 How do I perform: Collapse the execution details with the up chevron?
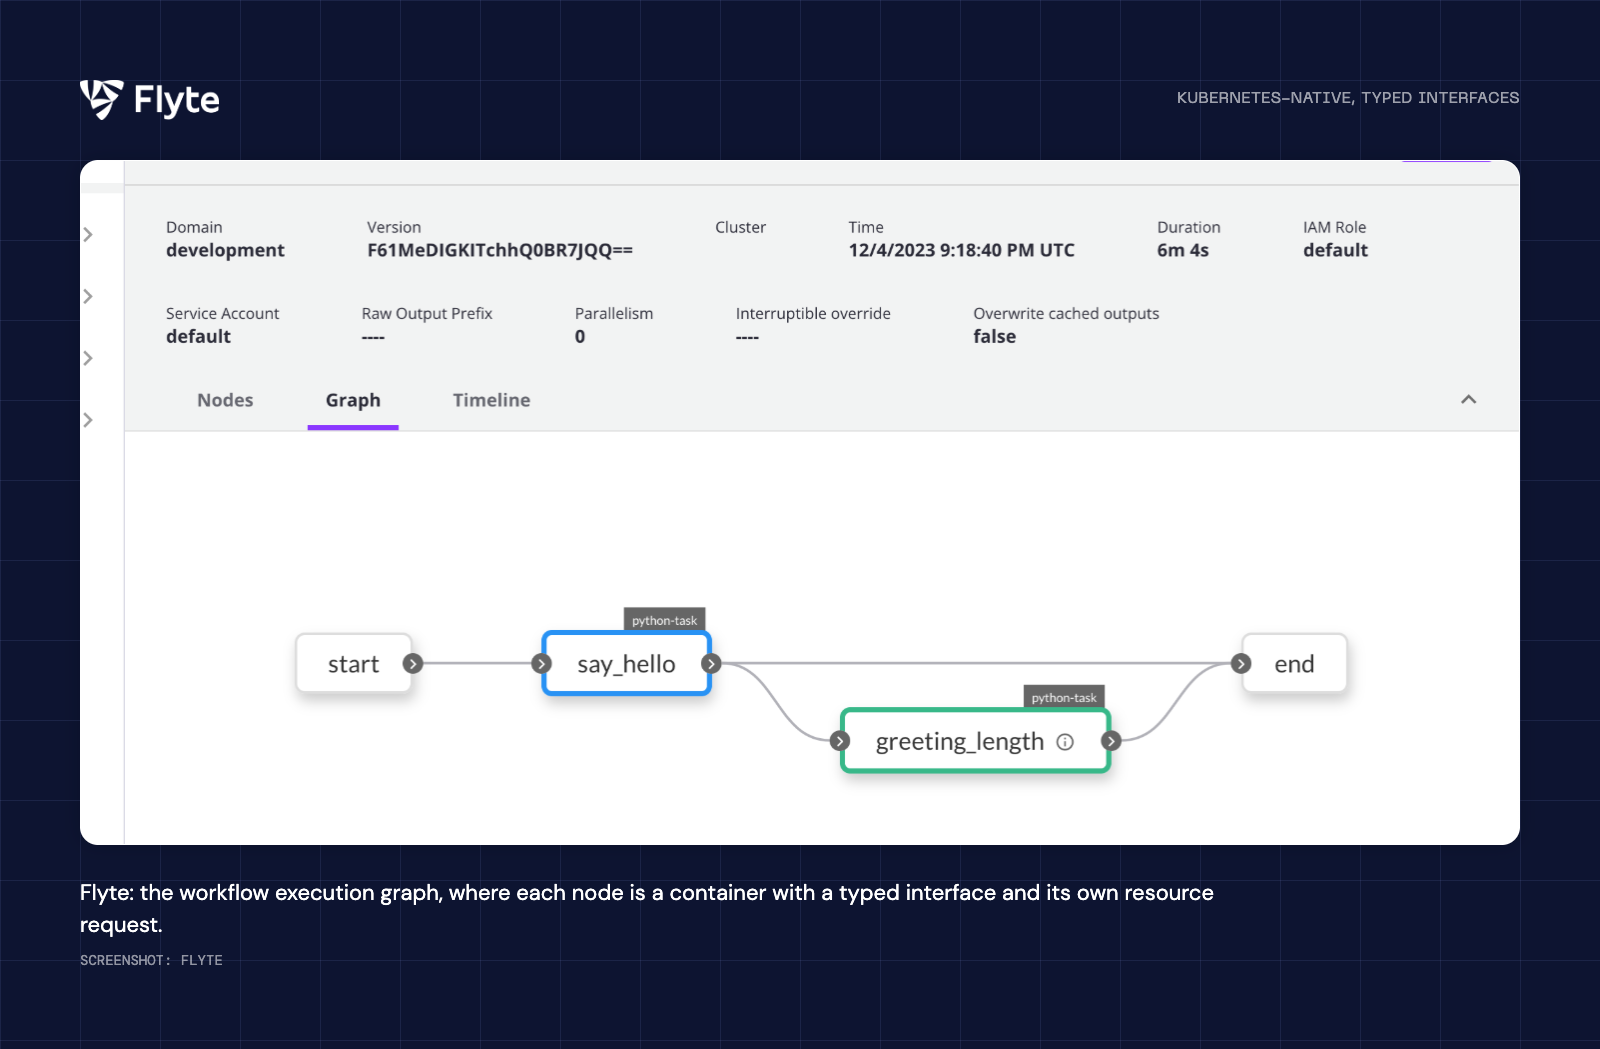[1468, 399]
